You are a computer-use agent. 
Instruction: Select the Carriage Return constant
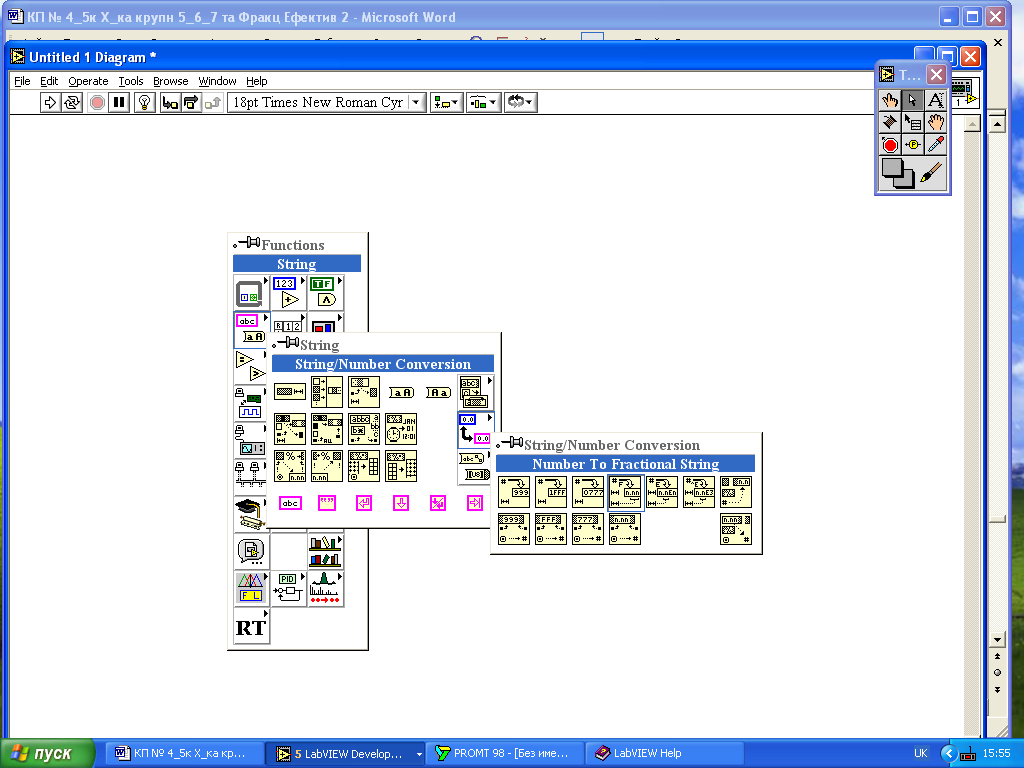point(364,503)
